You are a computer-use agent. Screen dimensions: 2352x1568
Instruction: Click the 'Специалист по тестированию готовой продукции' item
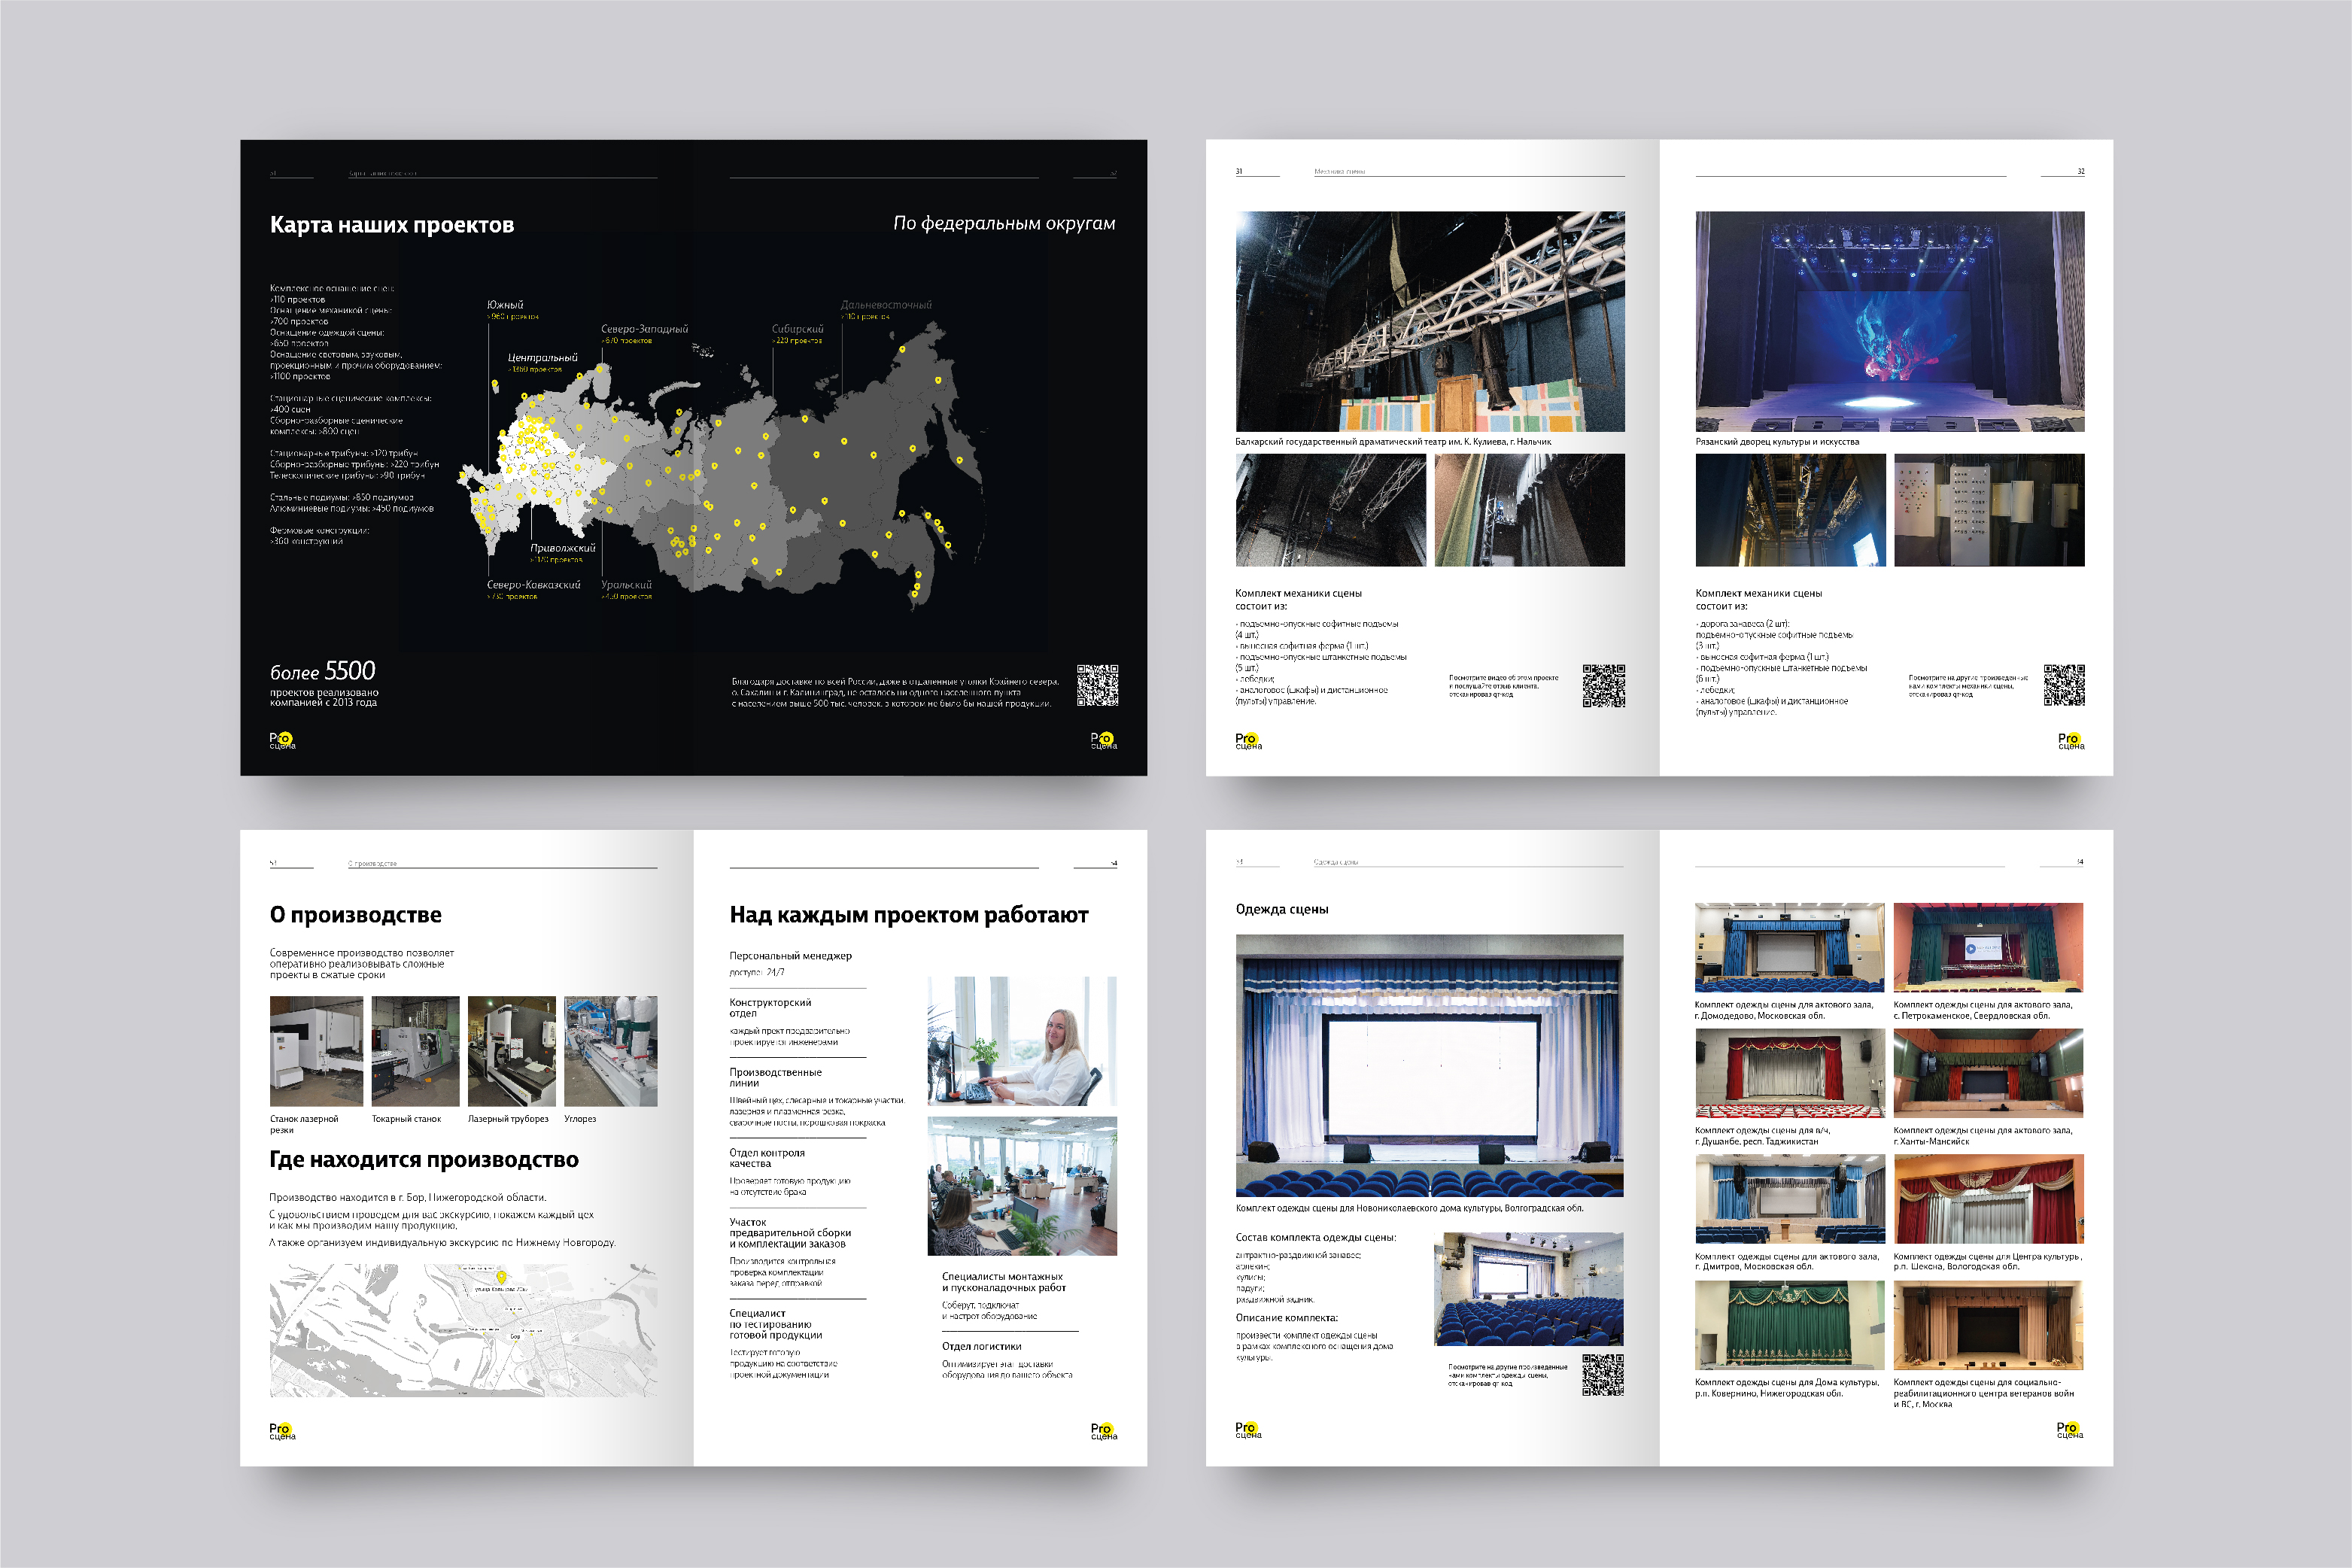[775, 1324]
